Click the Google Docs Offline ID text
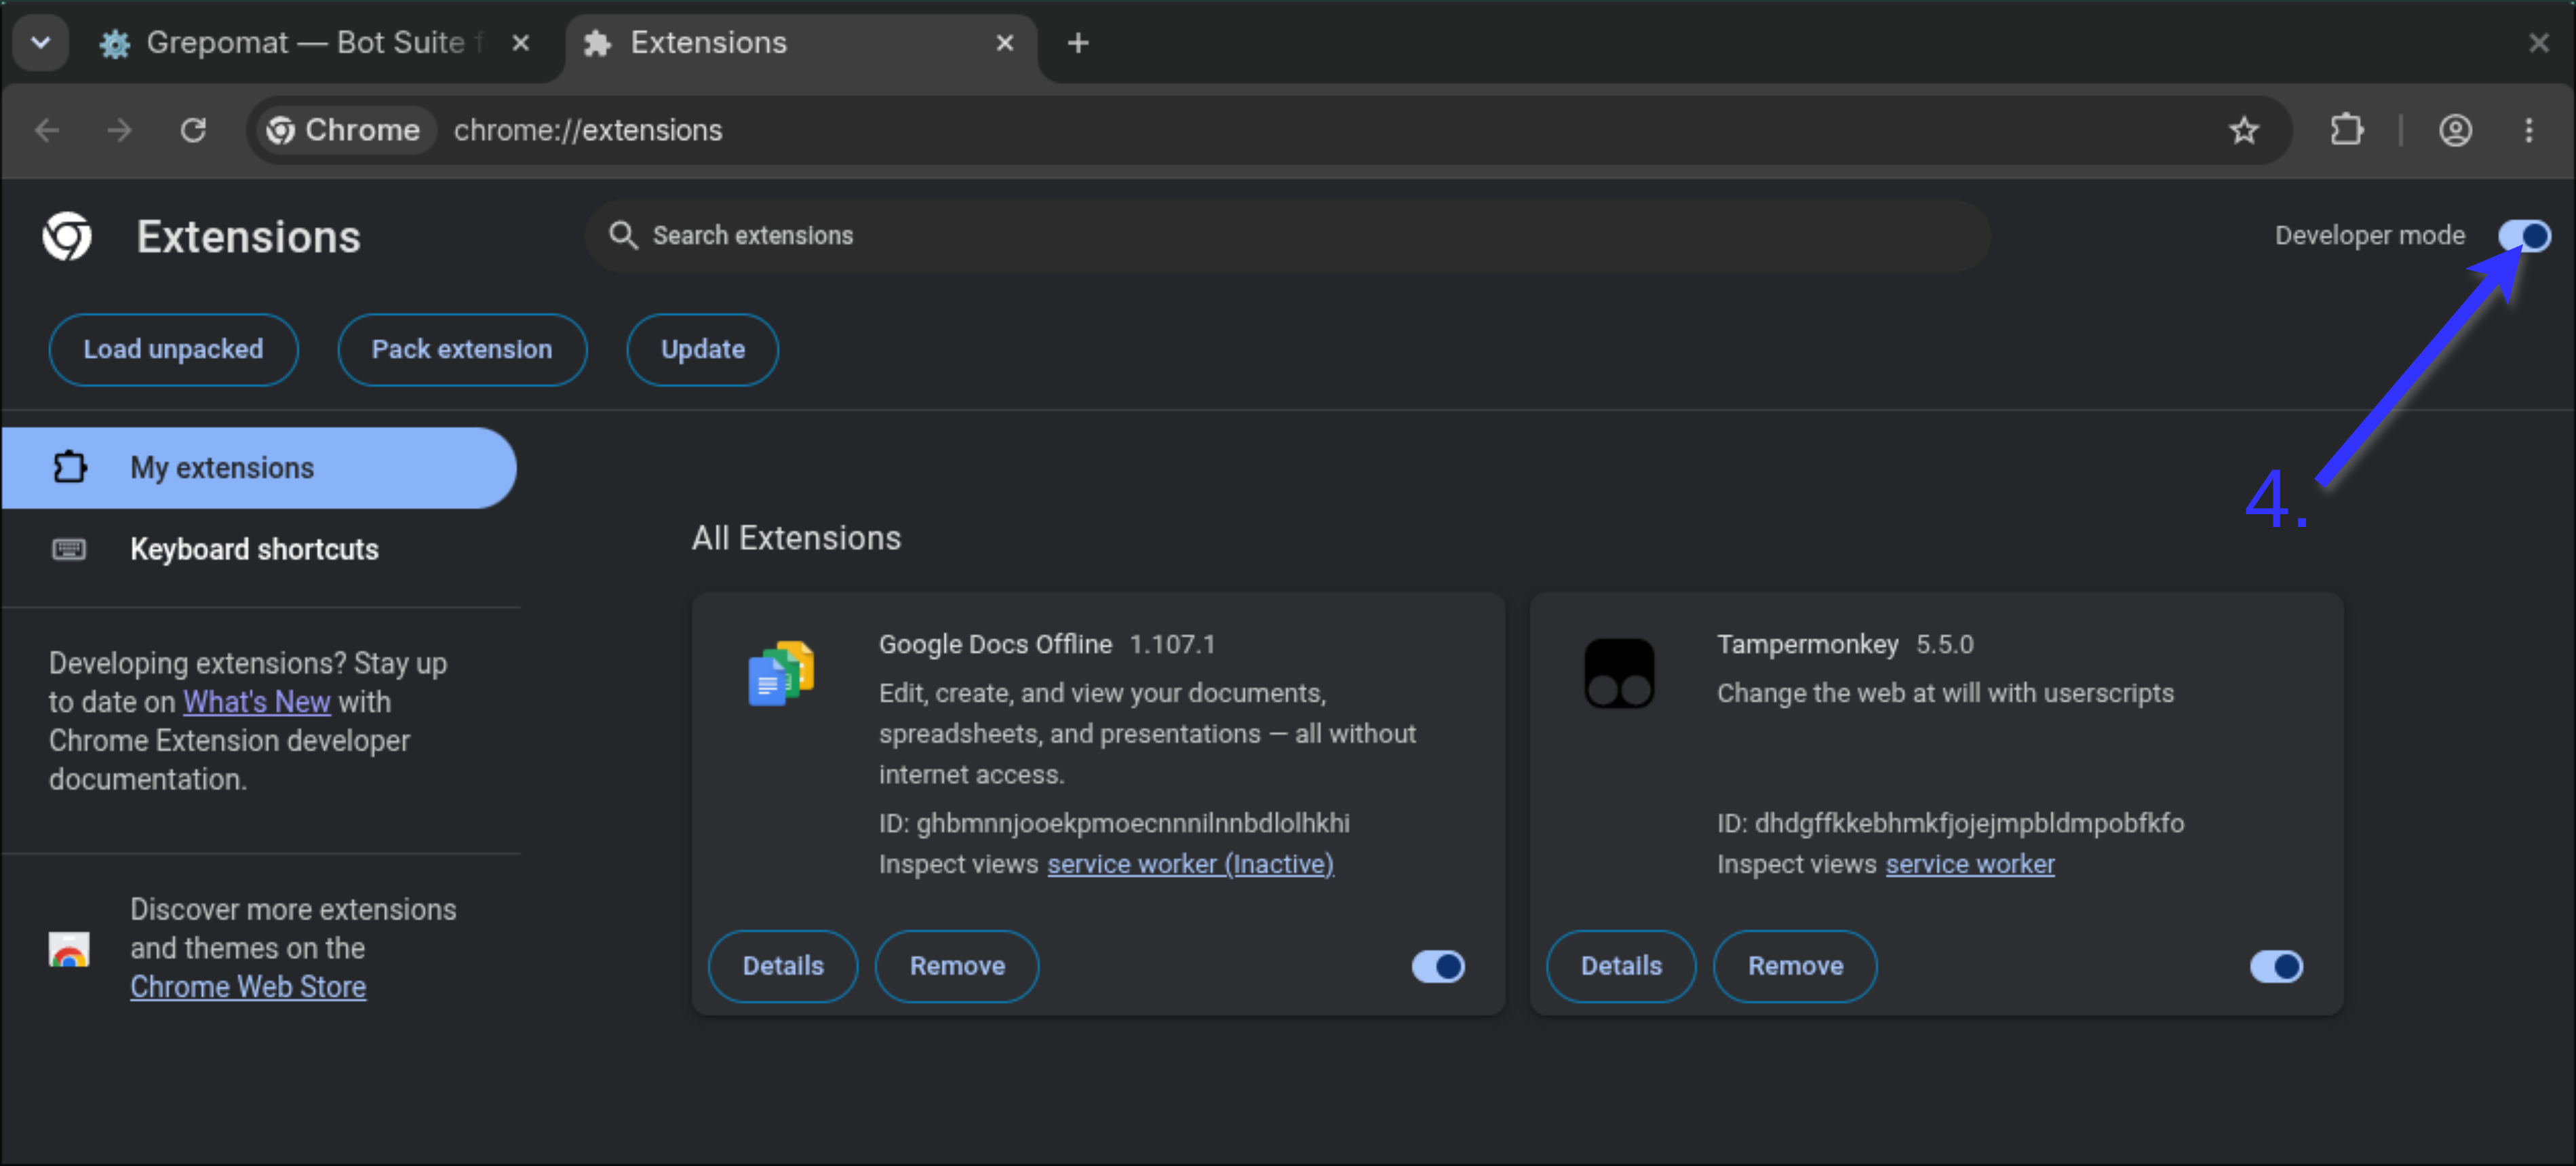The width and height of the screenshot is (2576, 1166). tap(1114, 823)
